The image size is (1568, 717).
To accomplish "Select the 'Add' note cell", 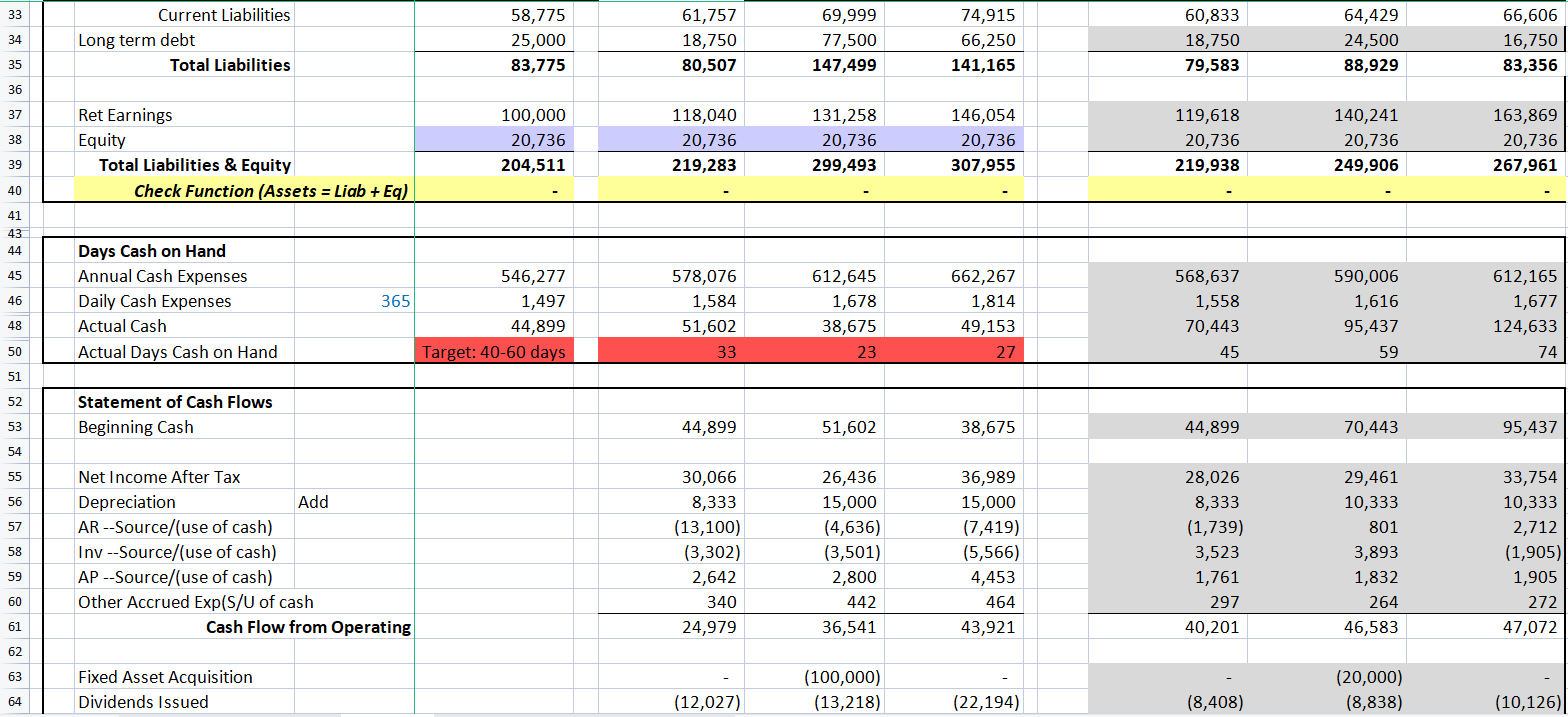I will click(313, 502).
